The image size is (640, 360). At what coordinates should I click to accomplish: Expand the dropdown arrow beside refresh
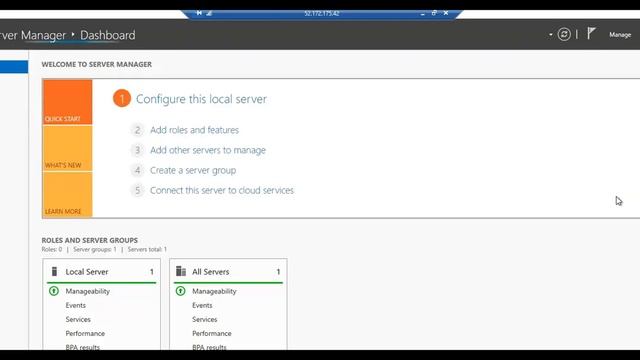point(551,35)
